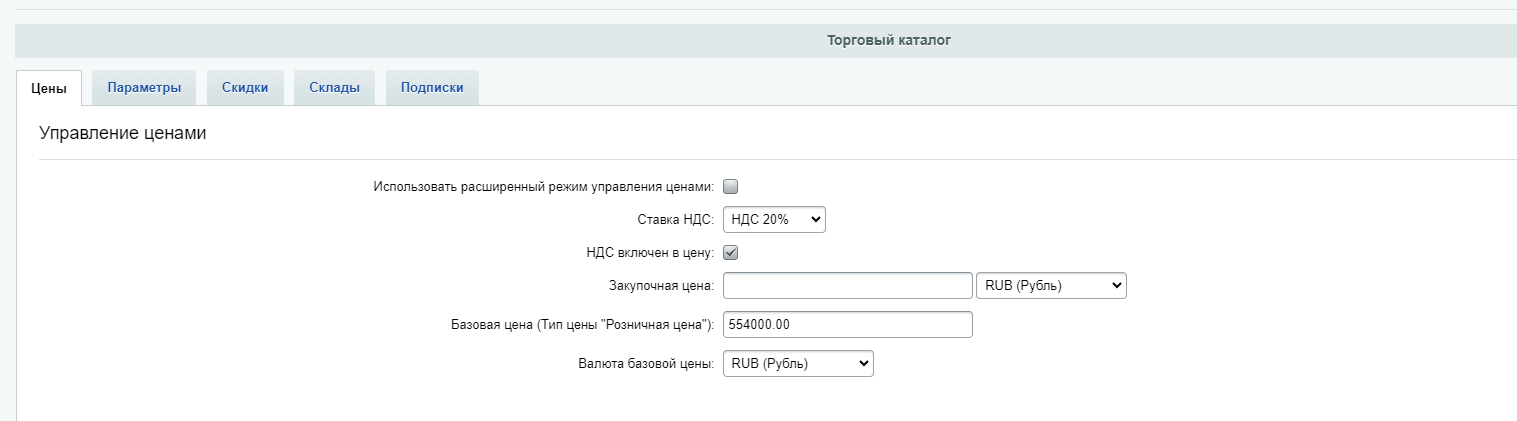Screen dimensions: 1517x421
Task: Open the Параметры tab
Action: tap(144, 88)
